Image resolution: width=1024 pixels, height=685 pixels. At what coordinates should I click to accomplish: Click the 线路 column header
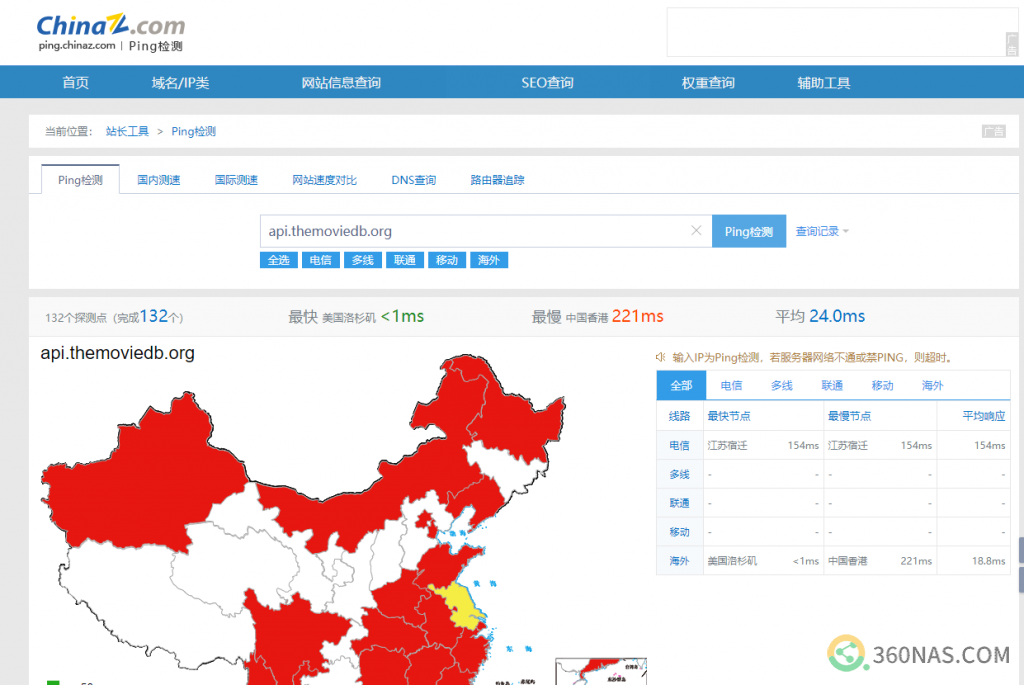point(679,416)
